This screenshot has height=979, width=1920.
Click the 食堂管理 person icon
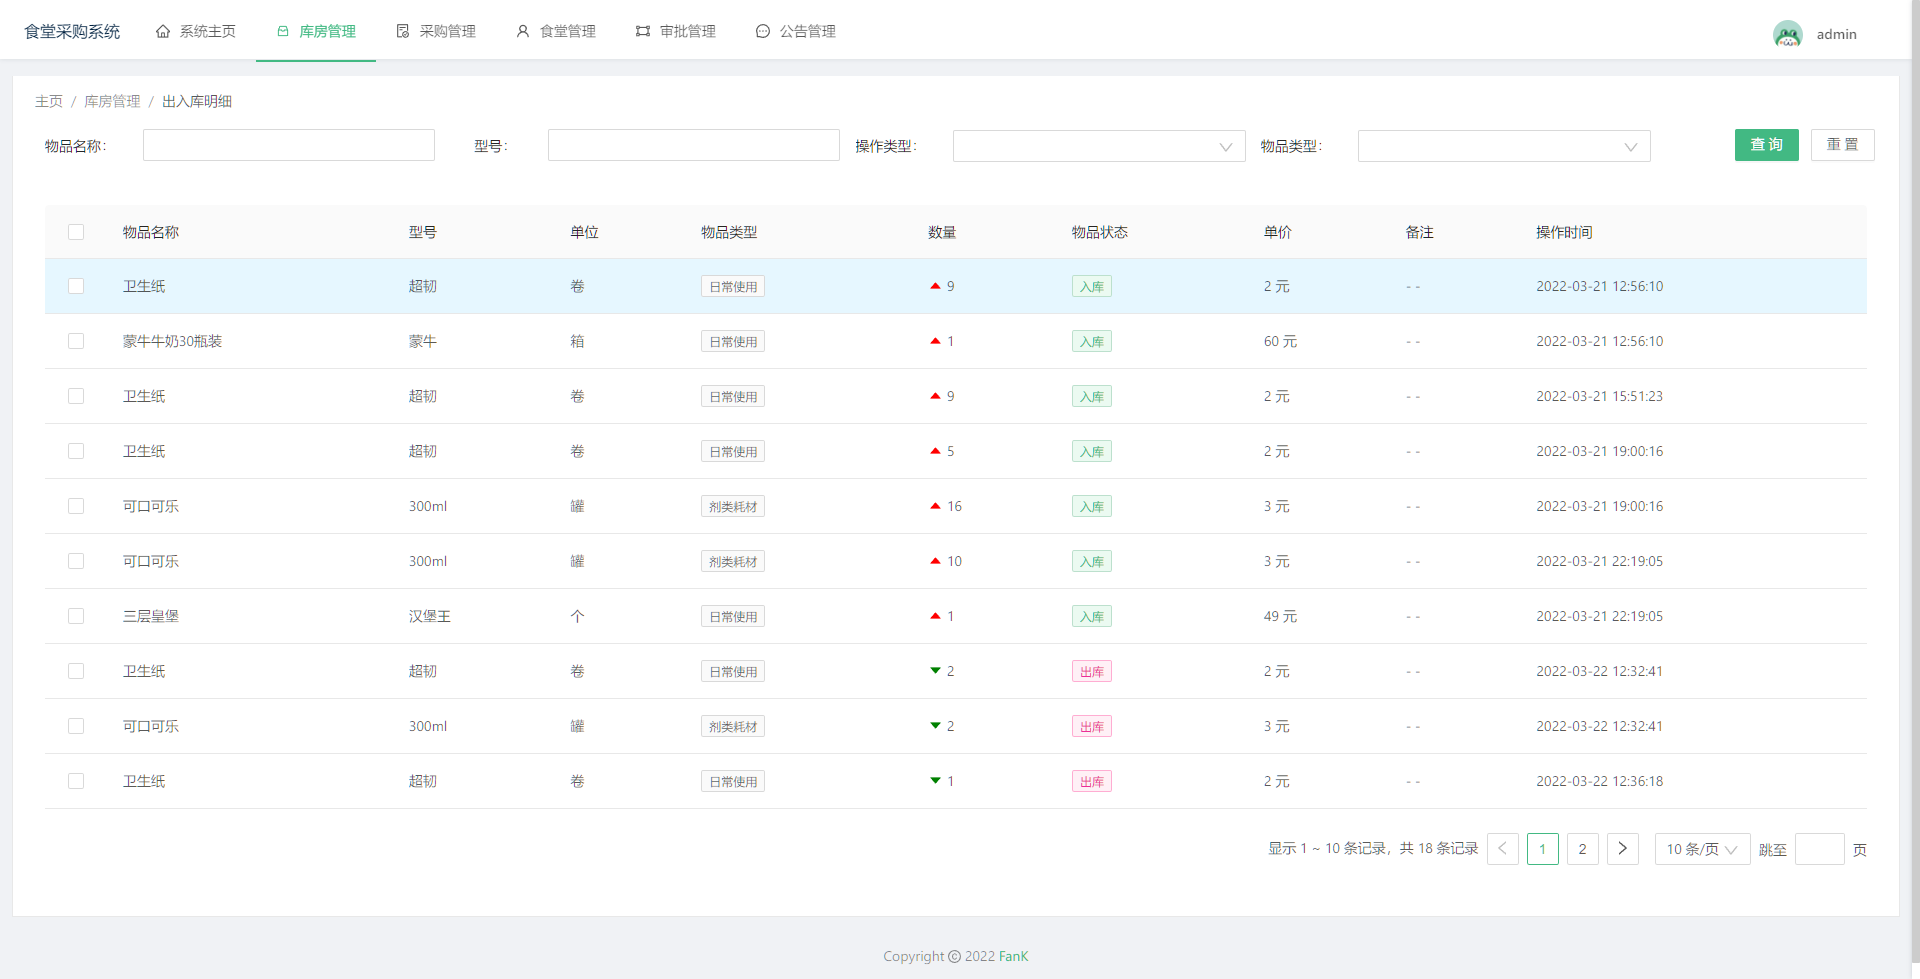coord(522,31)
